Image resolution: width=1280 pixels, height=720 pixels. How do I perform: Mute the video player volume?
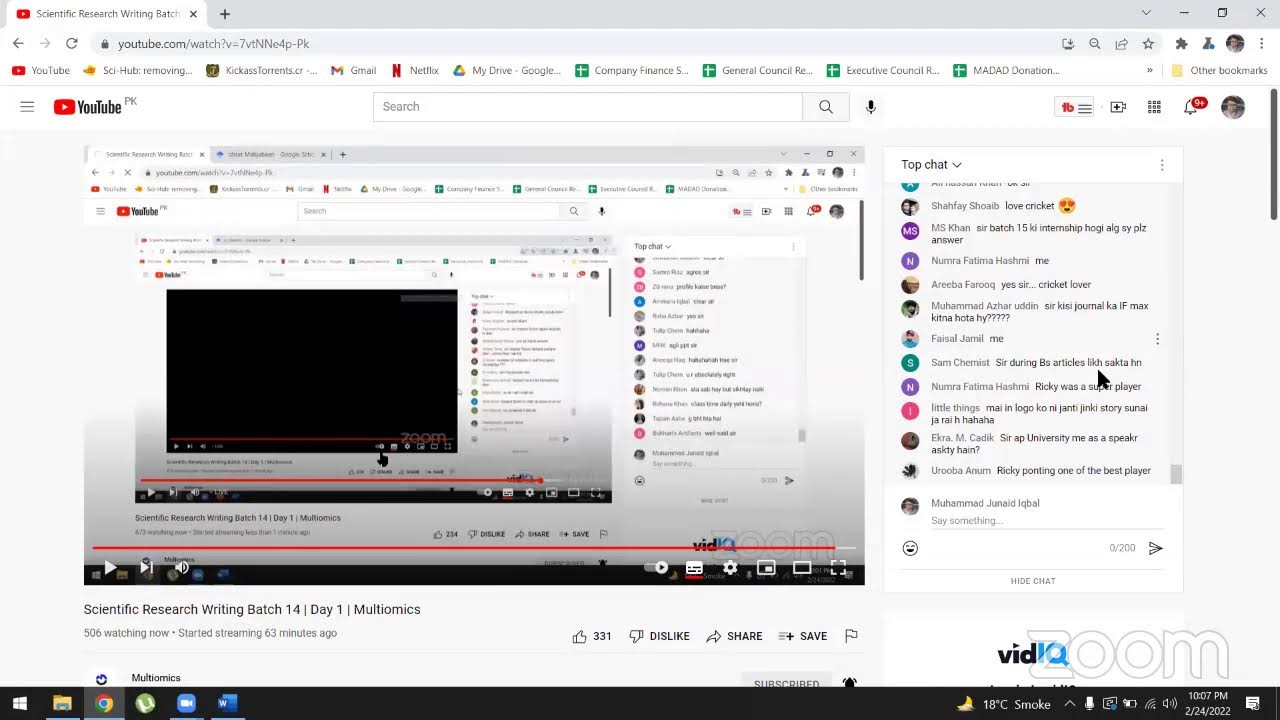tap(182, 568)
